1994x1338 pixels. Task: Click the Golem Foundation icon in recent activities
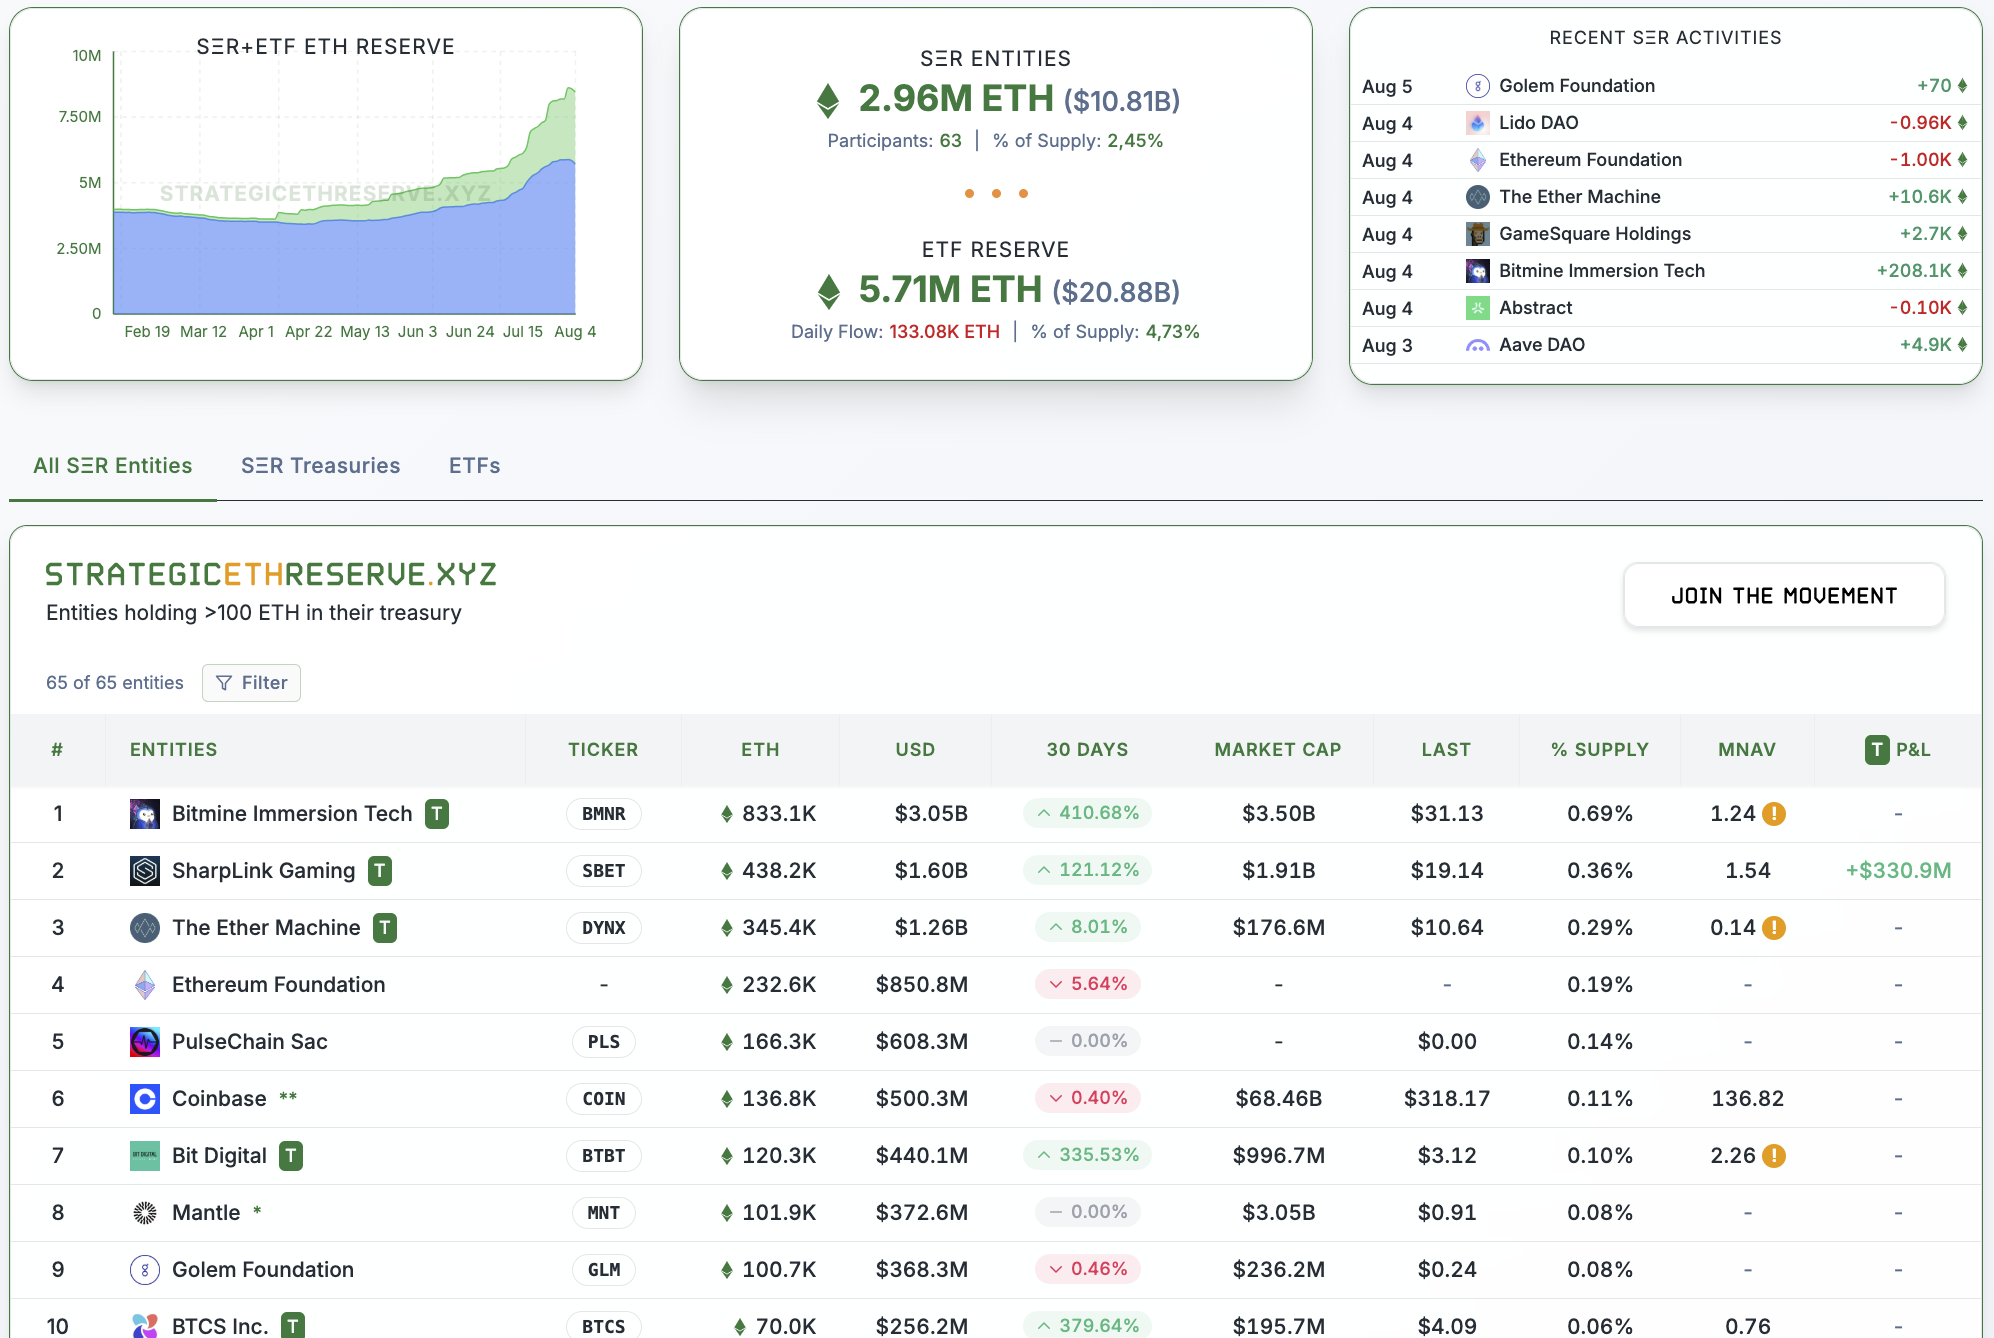[1477, 86]
